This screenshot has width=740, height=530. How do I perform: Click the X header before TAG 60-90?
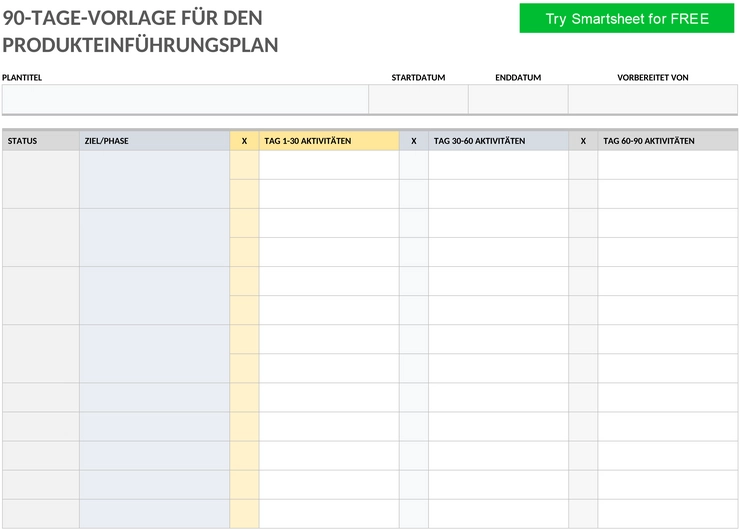(x=583, y=141)
